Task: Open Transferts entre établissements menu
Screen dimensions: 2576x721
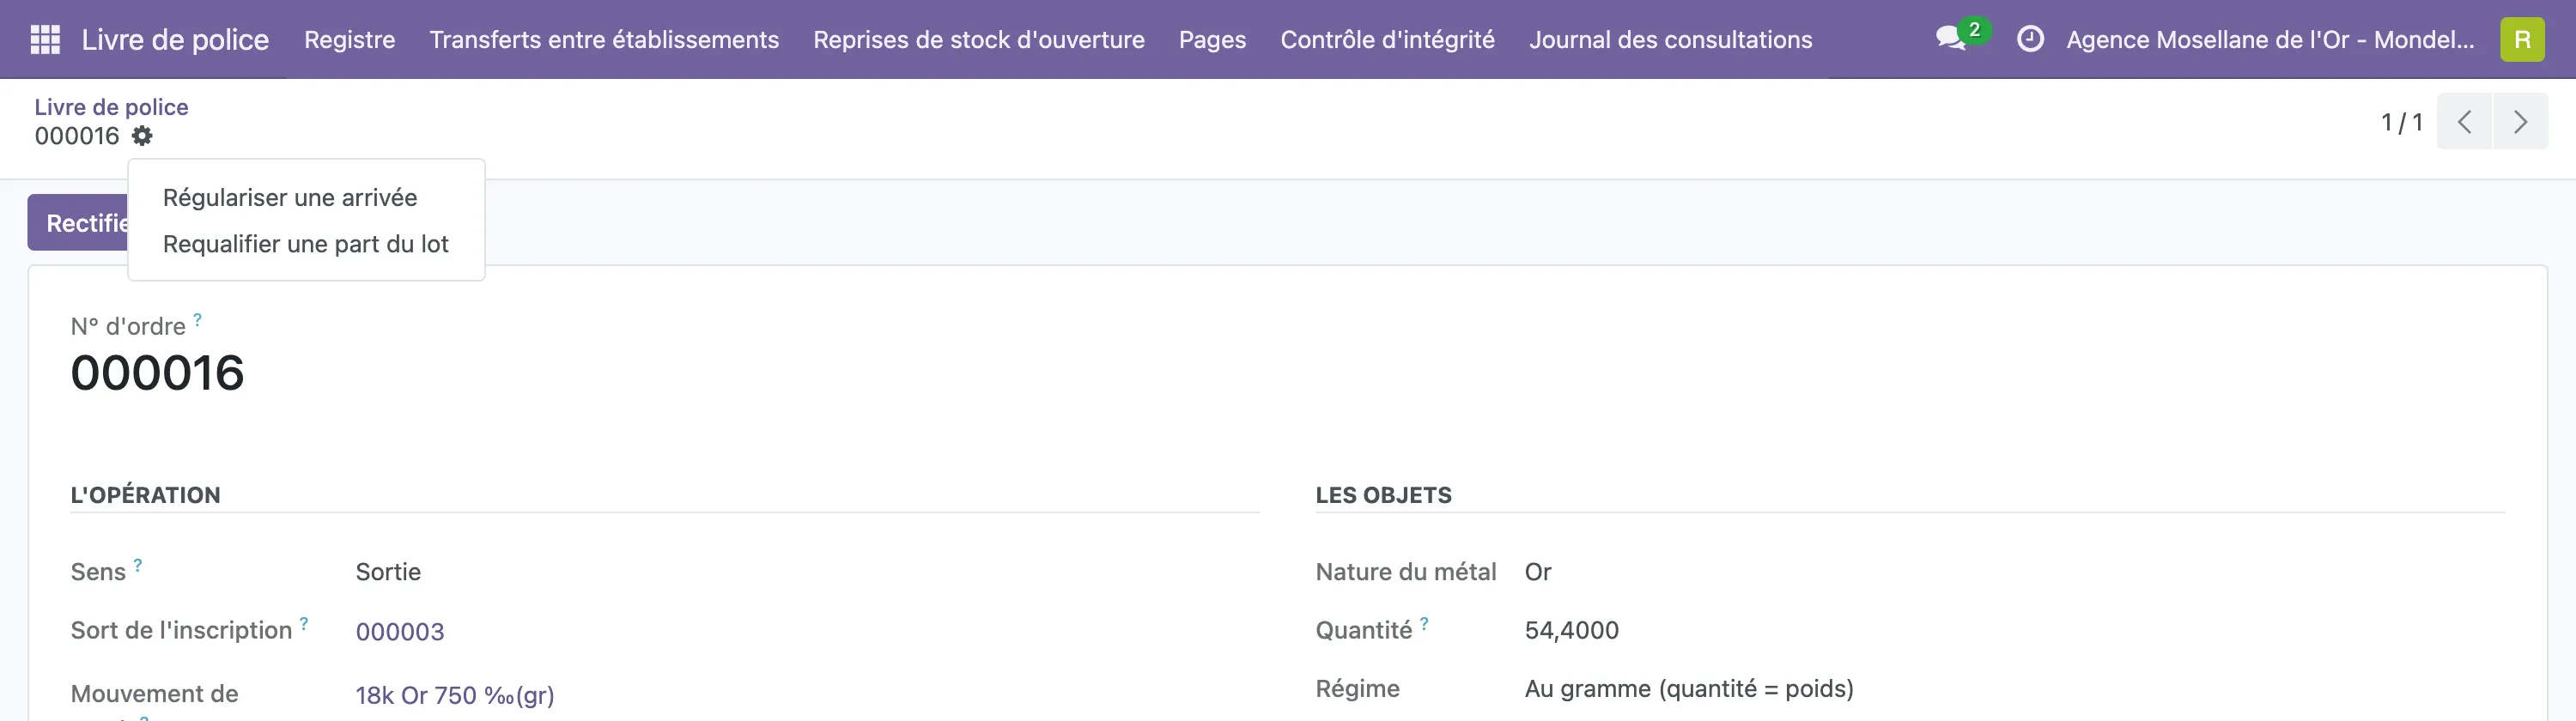Action: pos(604,40)
